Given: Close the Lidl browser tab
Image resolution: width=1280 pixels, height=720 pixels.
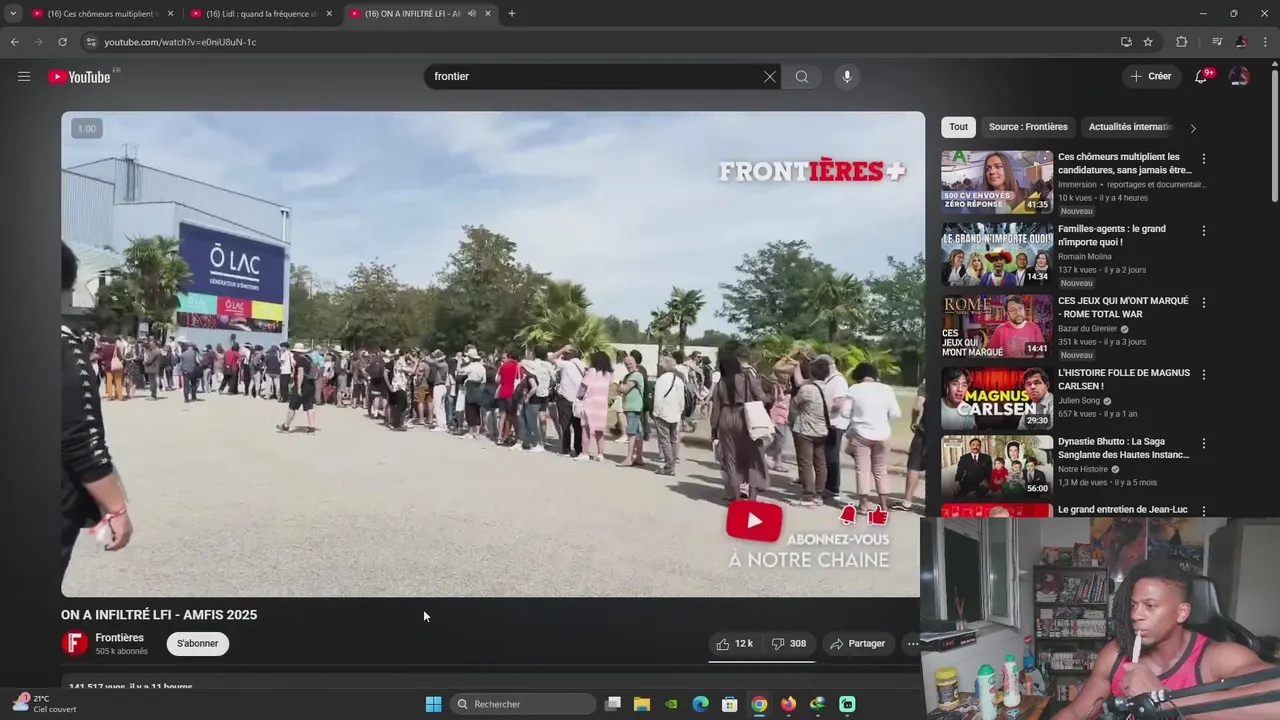Looking at the screenshot, I should 329,13.
